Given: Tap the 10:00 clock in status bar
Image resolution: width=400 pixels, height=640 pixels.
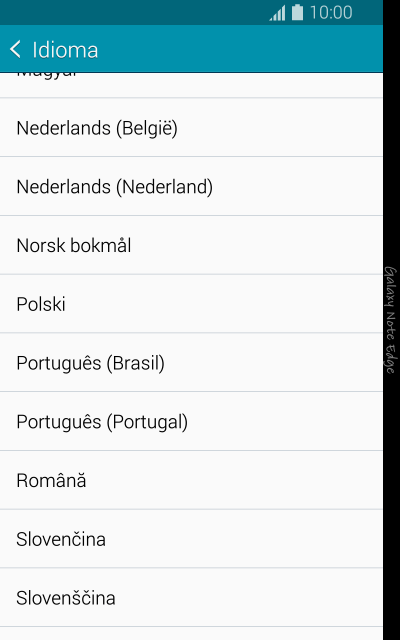Looking at the screenshot, I should coord(331,13).
